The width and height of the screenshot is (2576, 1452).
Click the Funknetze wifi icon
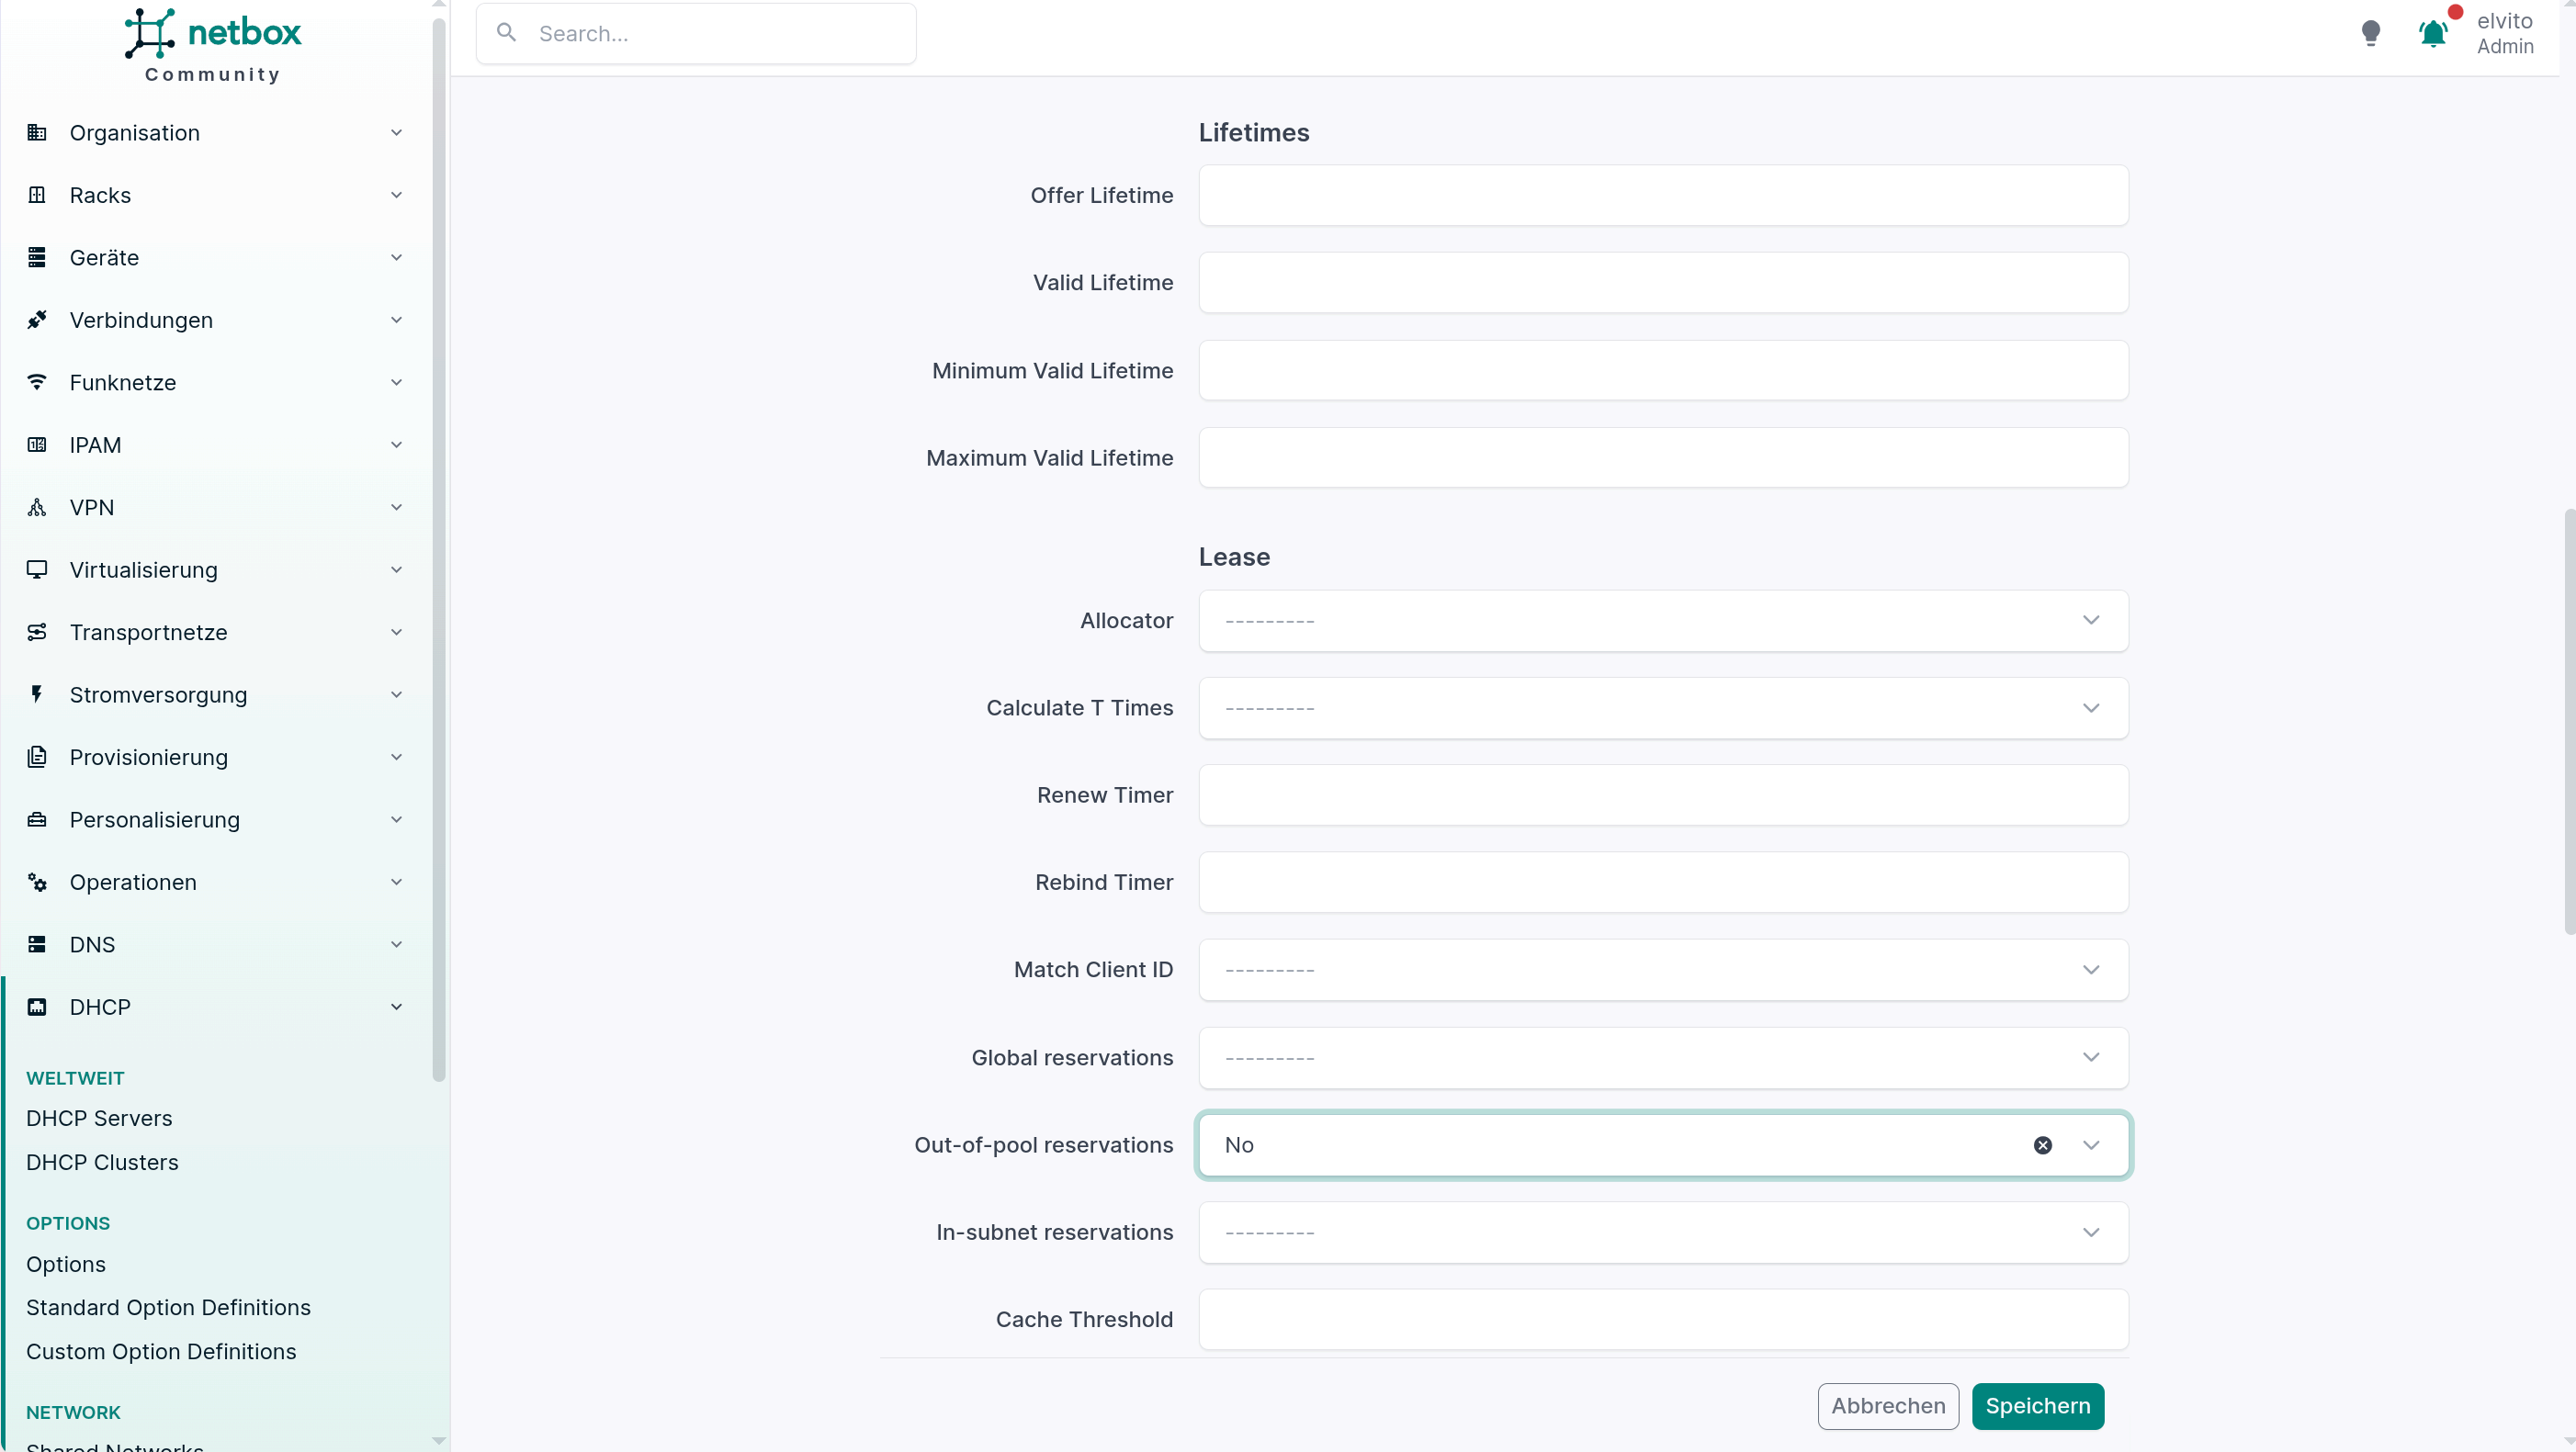37,382
